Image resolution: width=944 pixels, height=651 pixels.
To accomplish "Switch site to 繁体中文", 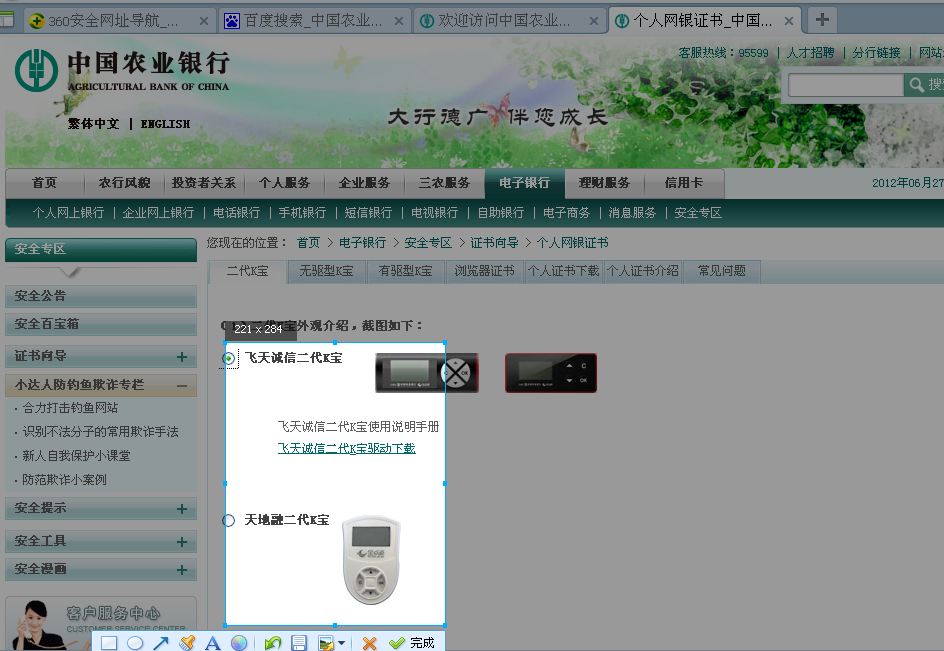I will [x=93, y=124].
